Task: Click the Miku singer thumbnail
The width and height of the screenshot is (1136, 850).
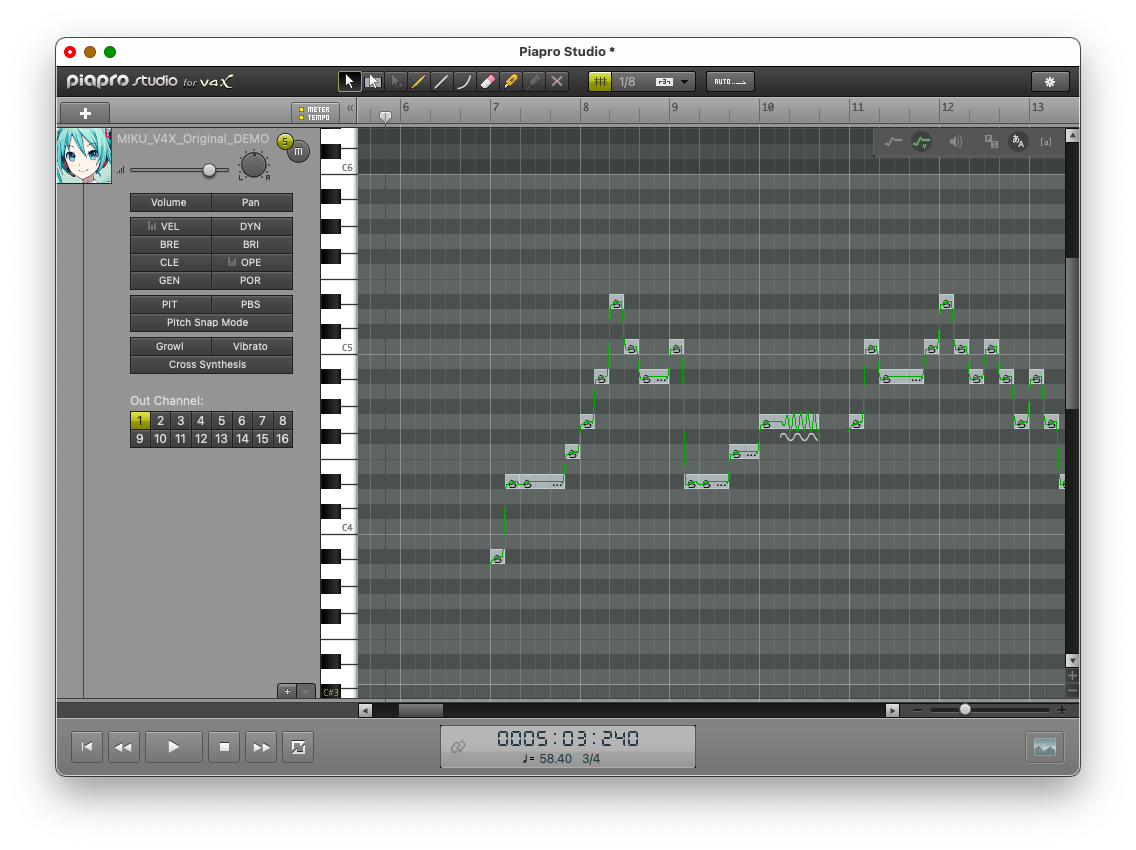Action: coord(84,156)
